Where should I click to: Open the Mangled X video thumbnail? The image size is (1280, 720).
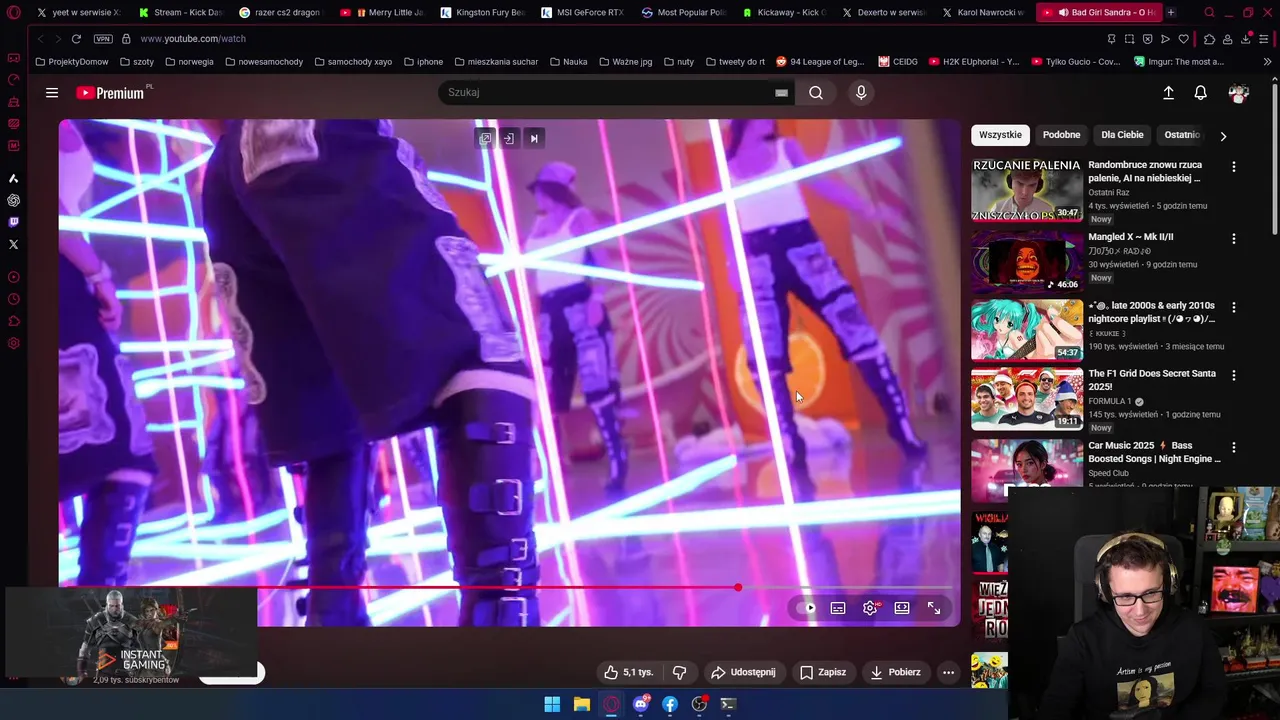(x=1027, y=262)
